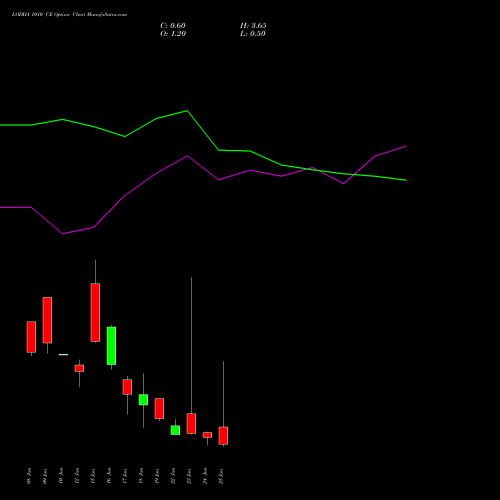Viewport: 500px width, 500px height.
Task: Click the red candle above the 09 date label
Action: (x=47, y=320)
